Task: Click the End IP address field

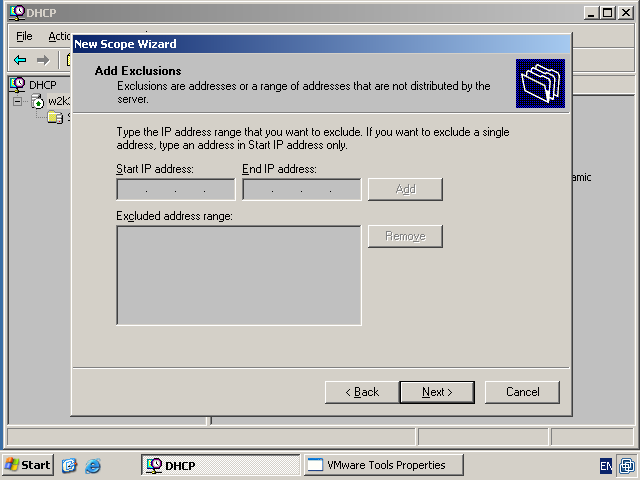Action: point(301,189)
